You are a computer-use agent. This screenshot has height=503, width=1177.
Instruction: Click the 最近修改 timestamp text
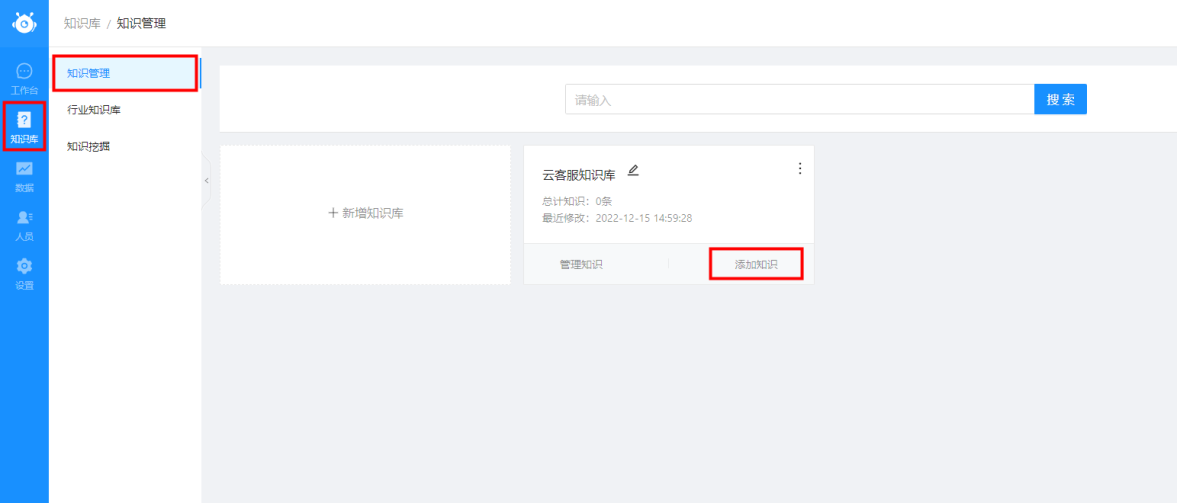(617, 218)
